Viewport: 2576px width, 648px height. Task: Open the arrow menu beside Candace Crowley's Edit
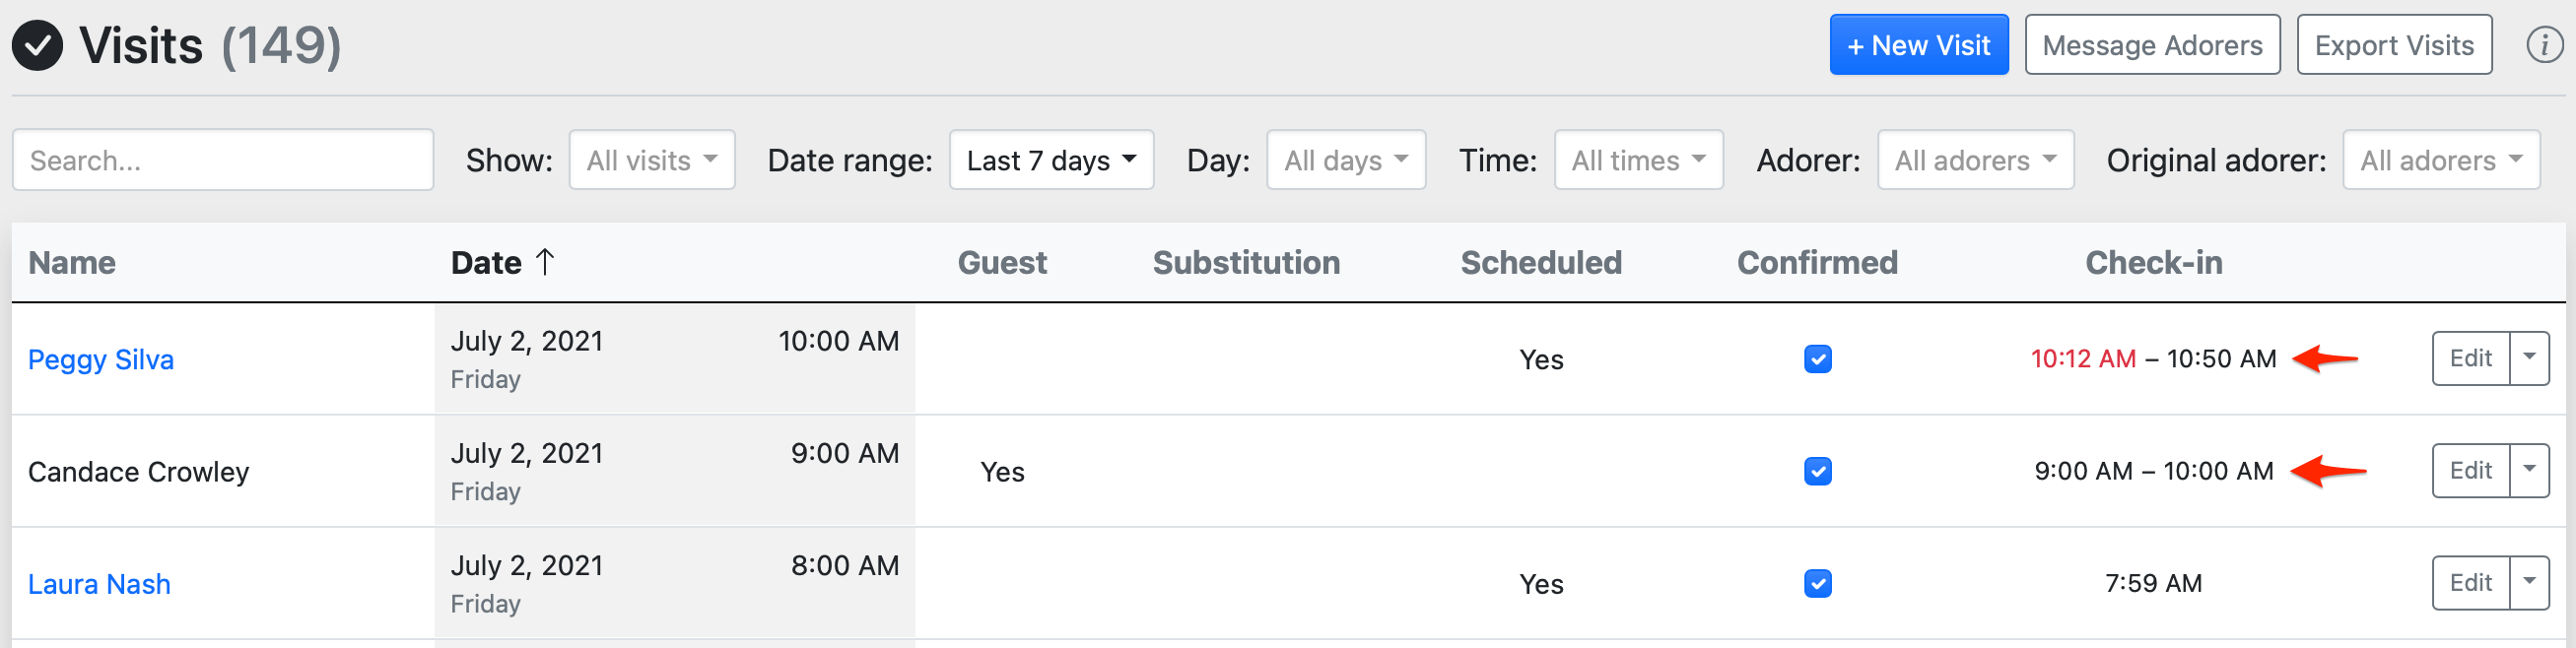coord(2529,470)
